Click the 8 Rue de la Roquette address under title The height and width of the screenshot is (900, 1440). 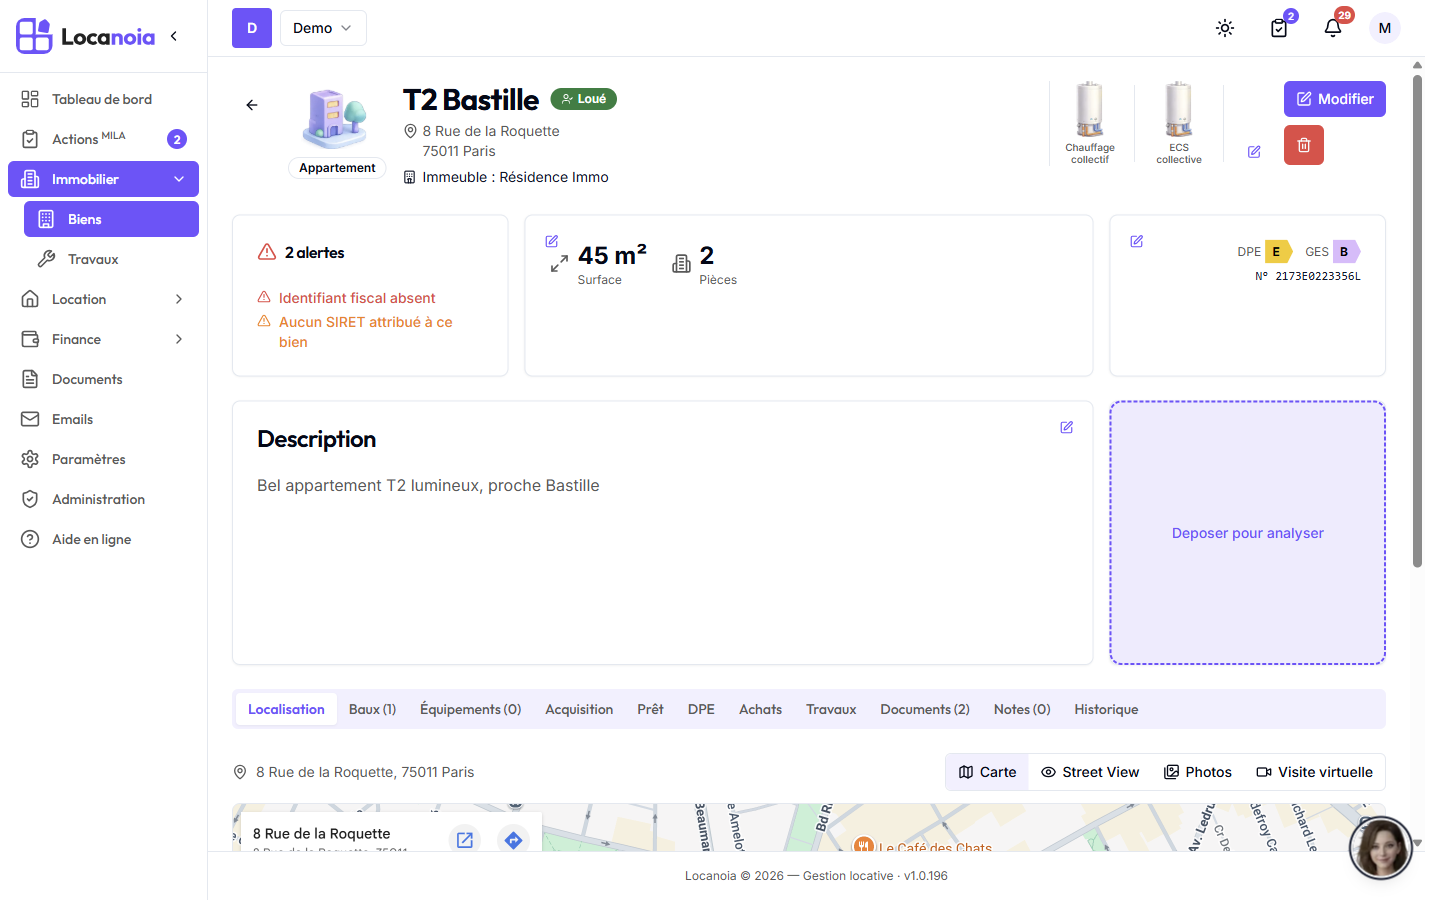click(x=491, y=141)
